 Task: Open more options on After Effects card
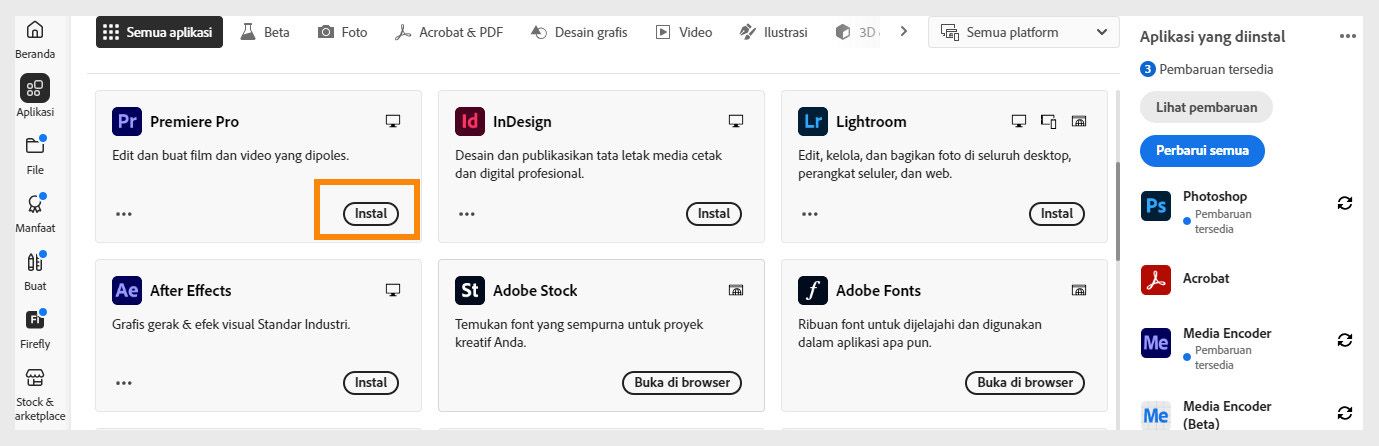point(124,382)
